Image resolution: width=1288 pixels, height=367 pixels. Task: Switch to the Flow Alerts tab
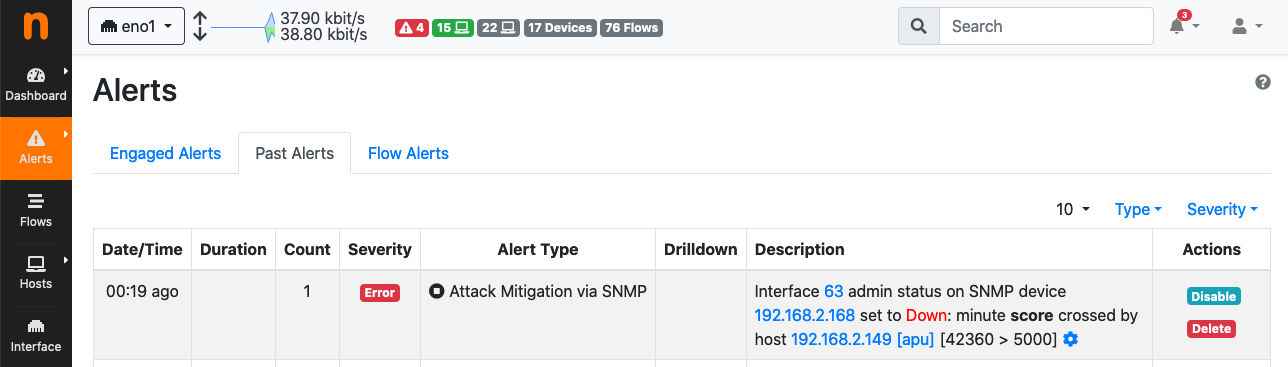coord(408,153)
